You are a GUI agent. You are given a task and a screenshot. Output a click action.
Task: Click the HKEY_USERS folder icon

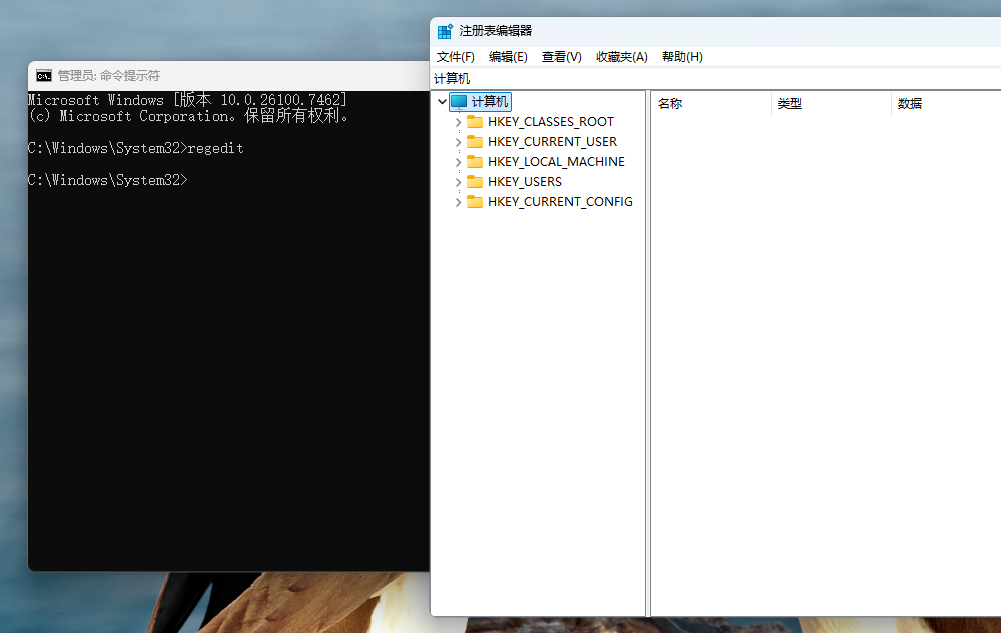[474, 181]
